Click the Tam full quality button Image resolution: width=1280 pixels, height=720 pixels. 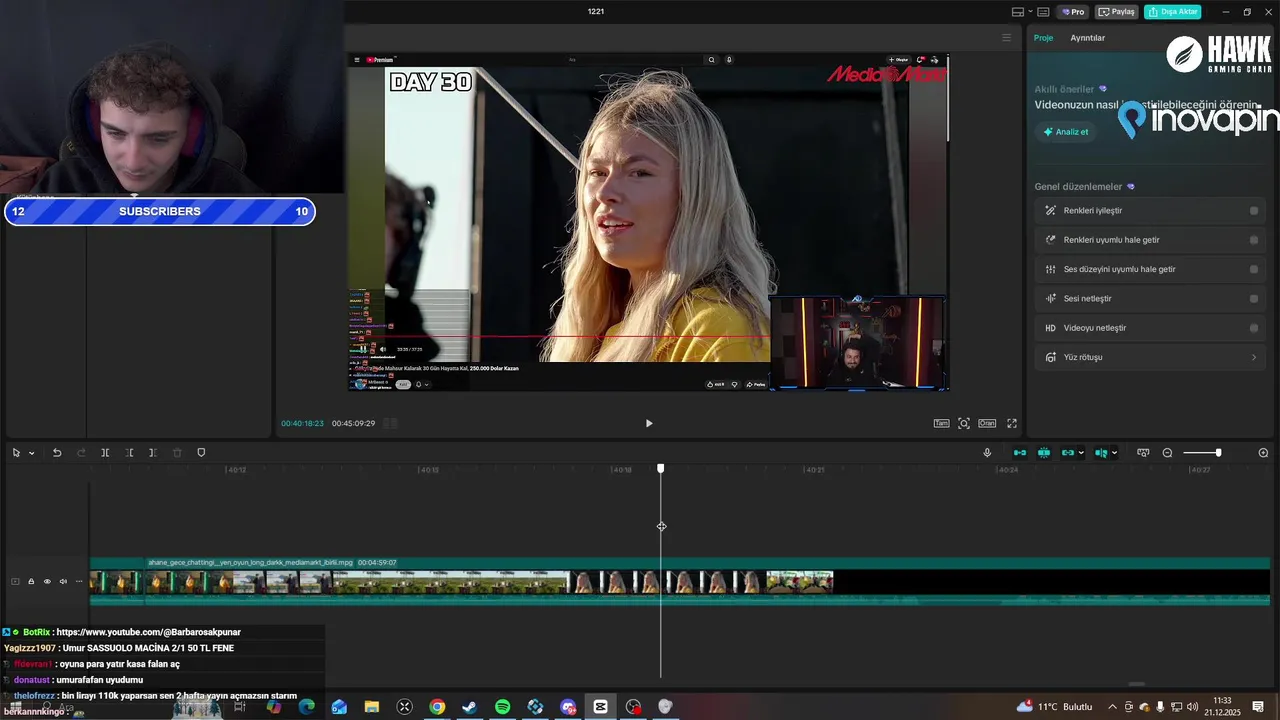coord(941,423)
